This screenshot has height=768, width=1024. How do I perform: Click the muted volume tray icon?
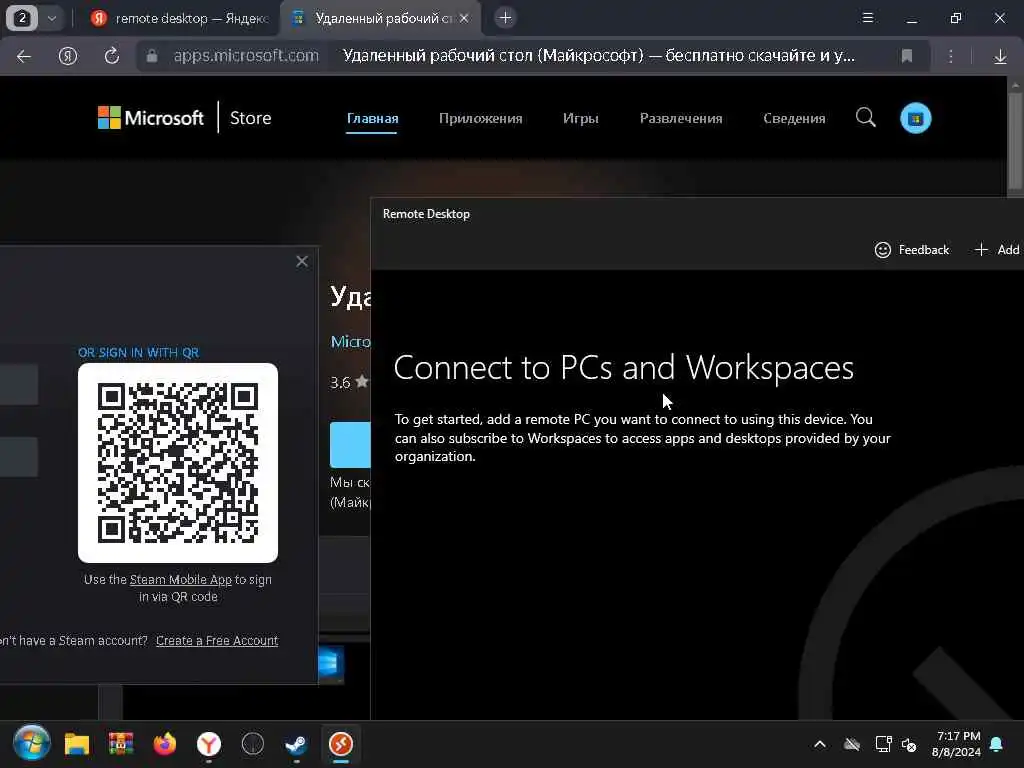(909, 744)
